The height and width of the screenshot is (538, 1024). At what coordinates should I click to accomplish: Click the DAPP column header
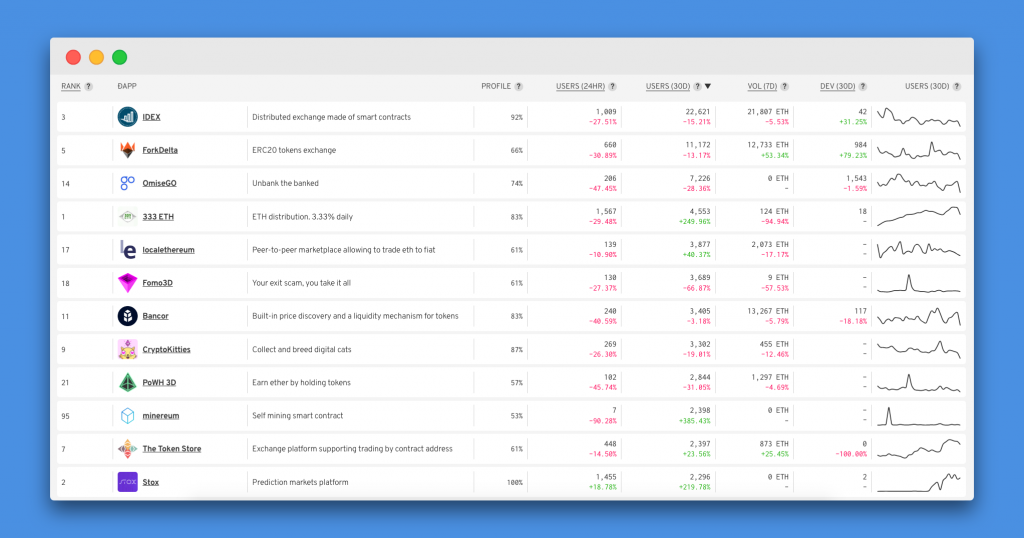(127, 86)
